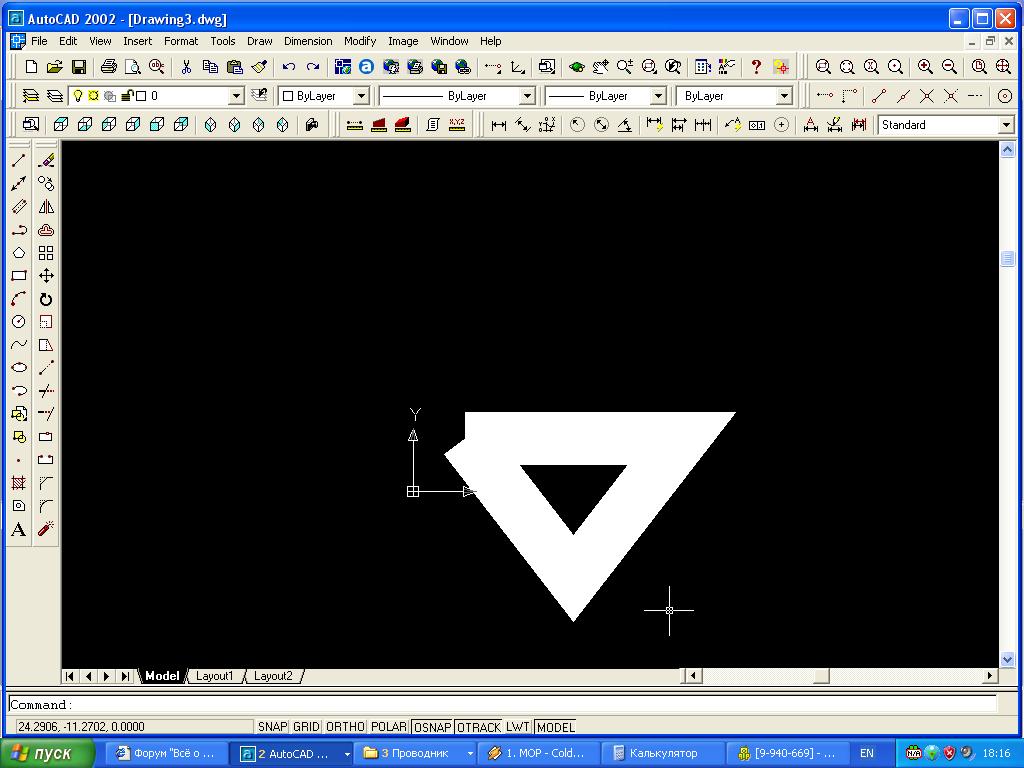1024x768 pixels.
Task: Open the Modify menu
Action: [359, 41]
